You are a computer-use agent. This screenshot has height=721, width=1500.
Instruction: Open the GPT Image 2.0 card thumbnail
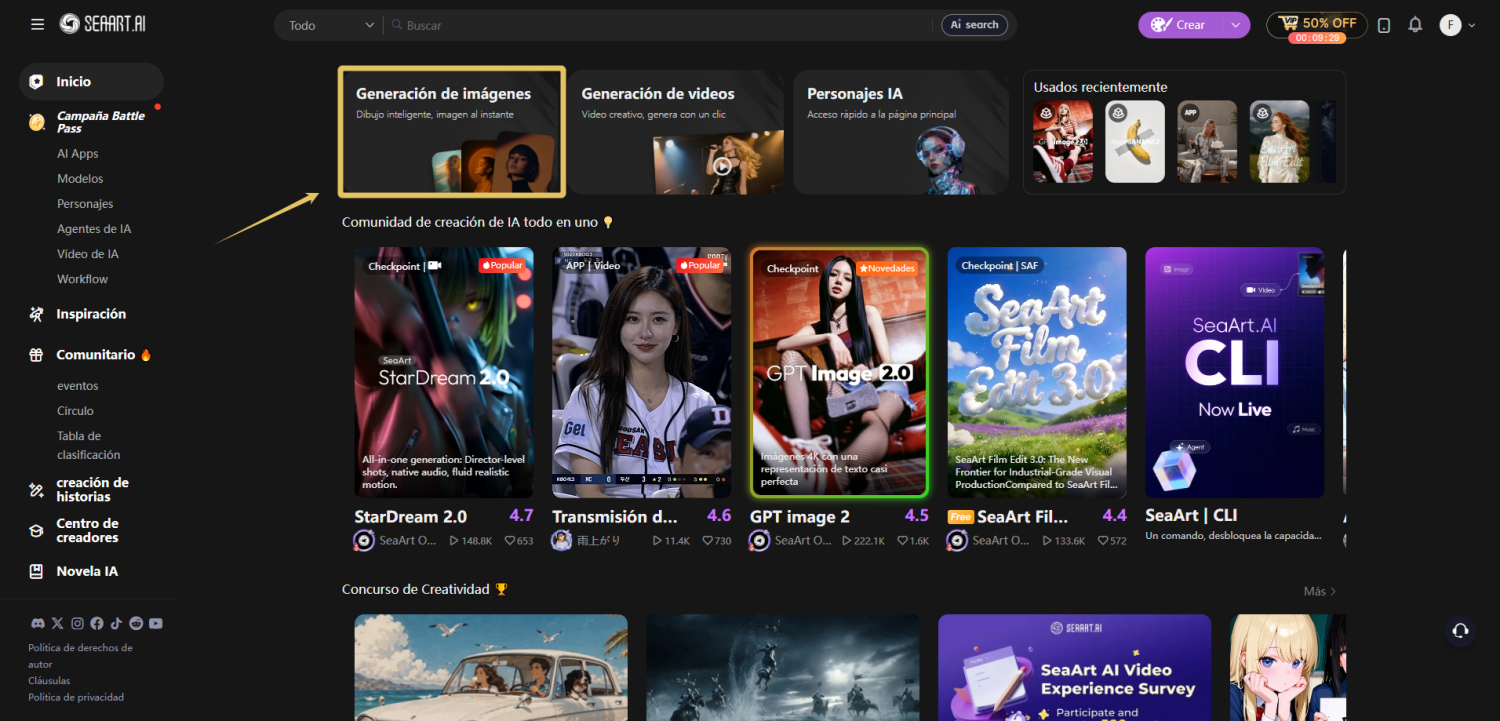[840, 373]
